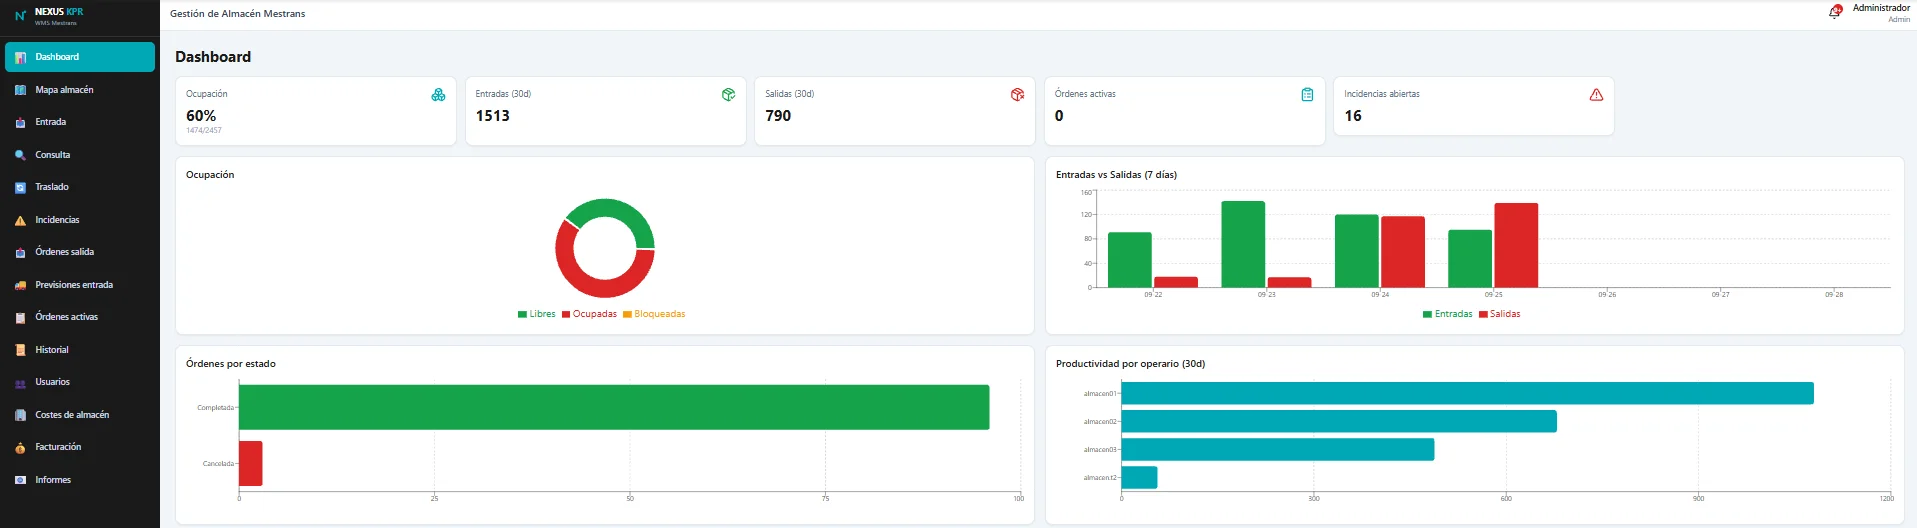Click the red Cancelada bar
The height and width of the screenshot is (528, 1917).
point(251,463)
